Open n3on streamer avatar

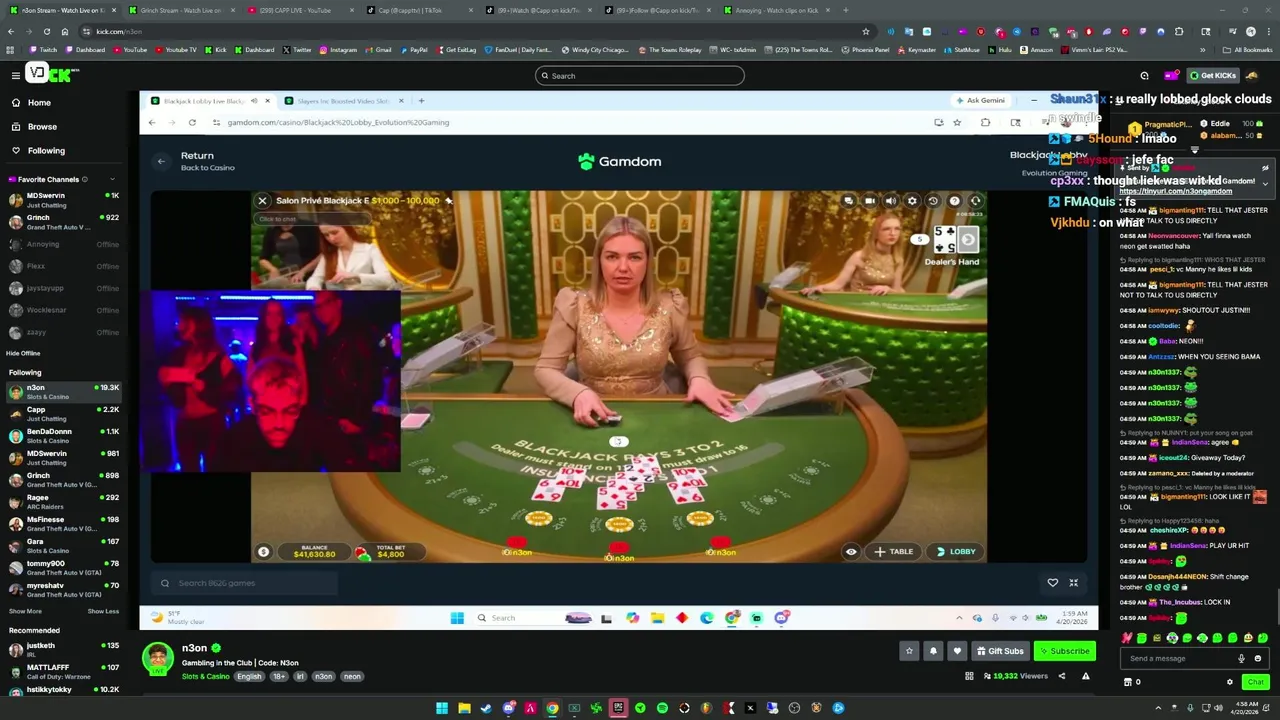(x=157, y=659)
